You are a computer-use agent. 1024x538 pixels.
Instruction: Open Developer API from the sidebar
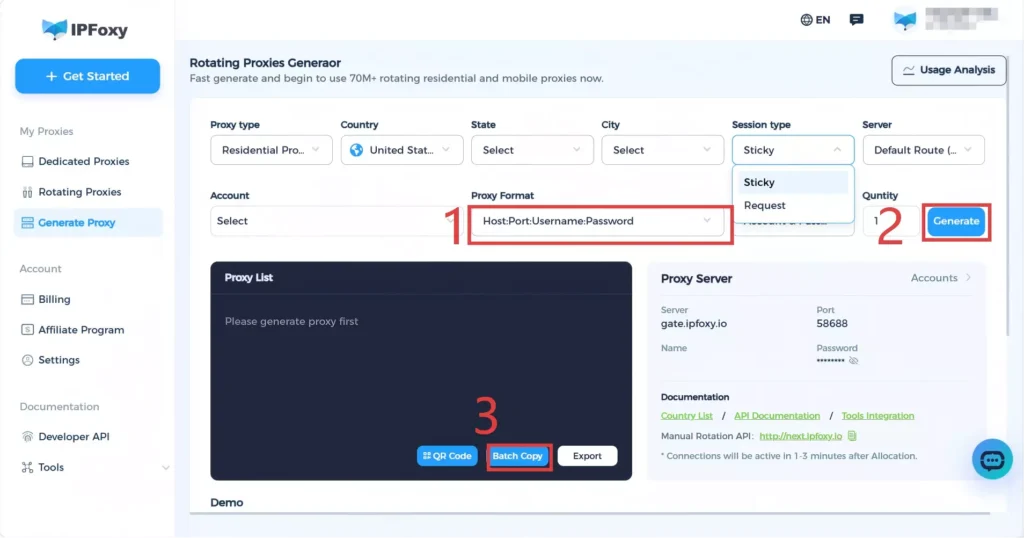(x=73, y=437)
